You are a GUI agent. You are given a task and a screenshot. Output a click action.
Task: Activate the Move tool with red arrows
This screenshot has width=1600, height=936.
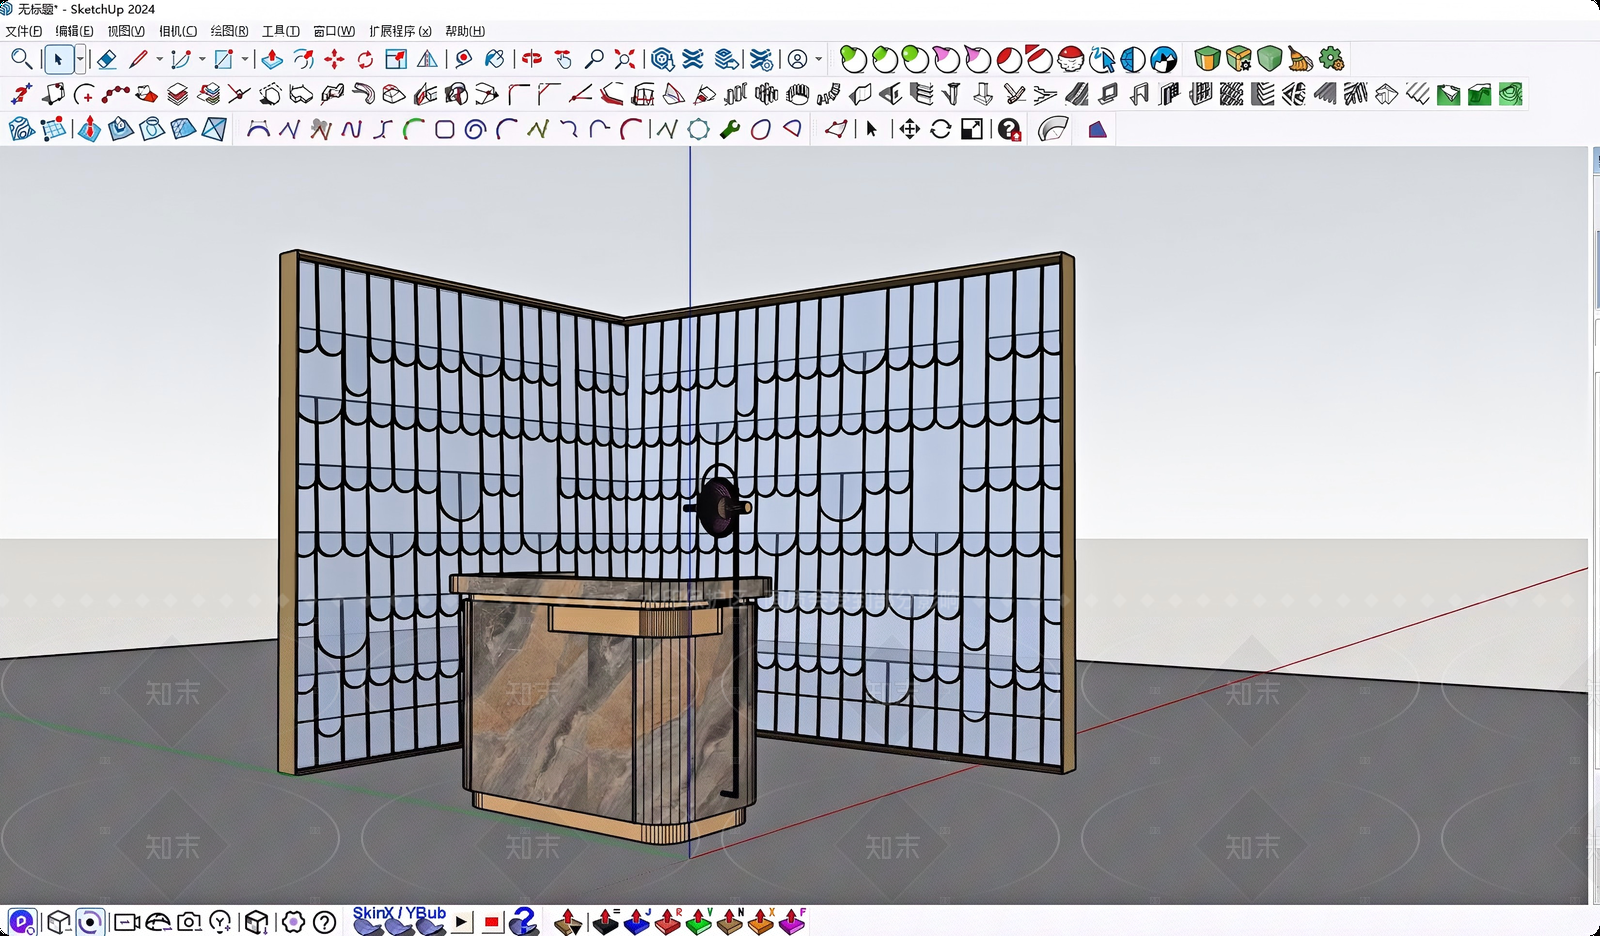tap(334, 59)
